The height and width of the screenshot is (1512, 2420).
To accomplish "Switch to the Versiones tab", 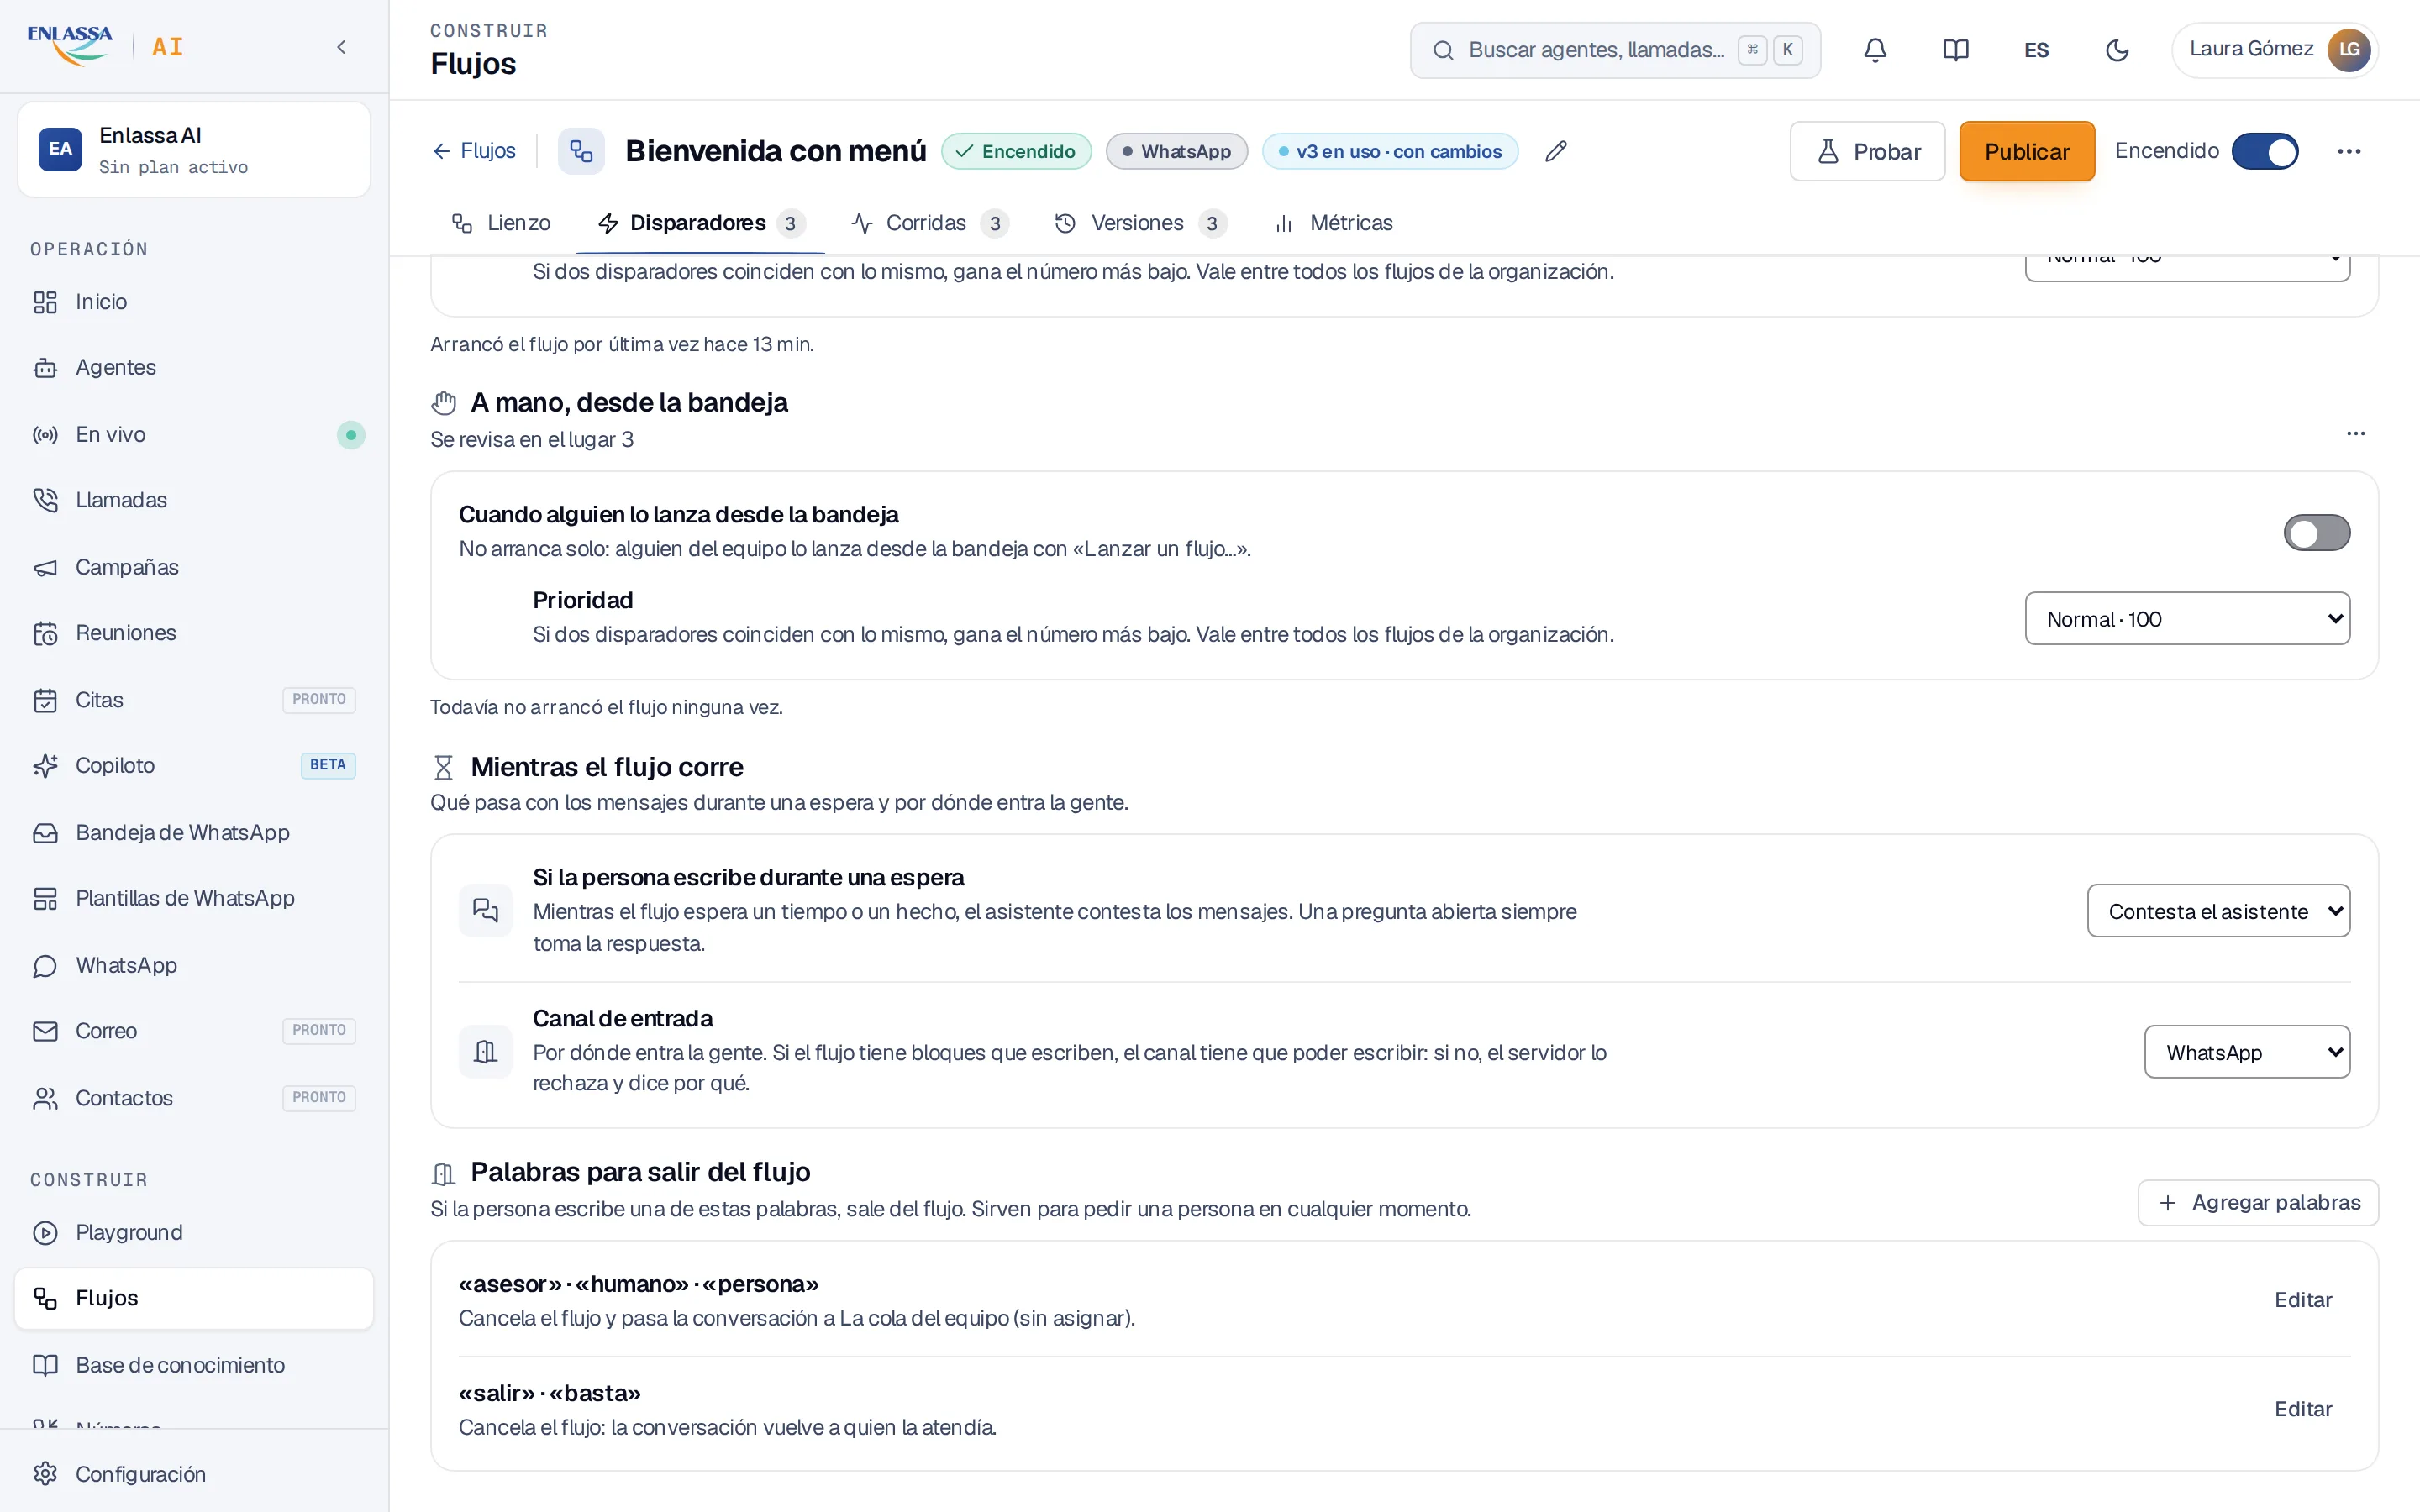I will 1140,223.
